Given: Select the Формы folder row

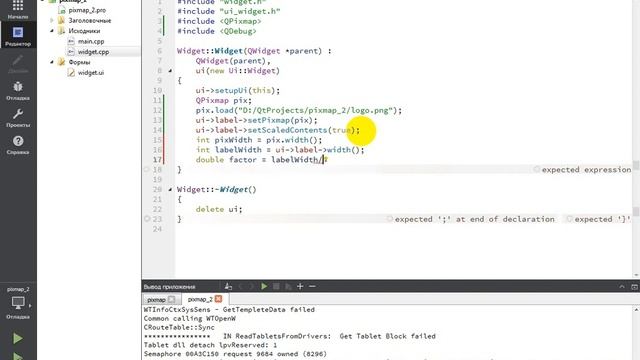Looking at the screenshot, I should click(79, 62).
